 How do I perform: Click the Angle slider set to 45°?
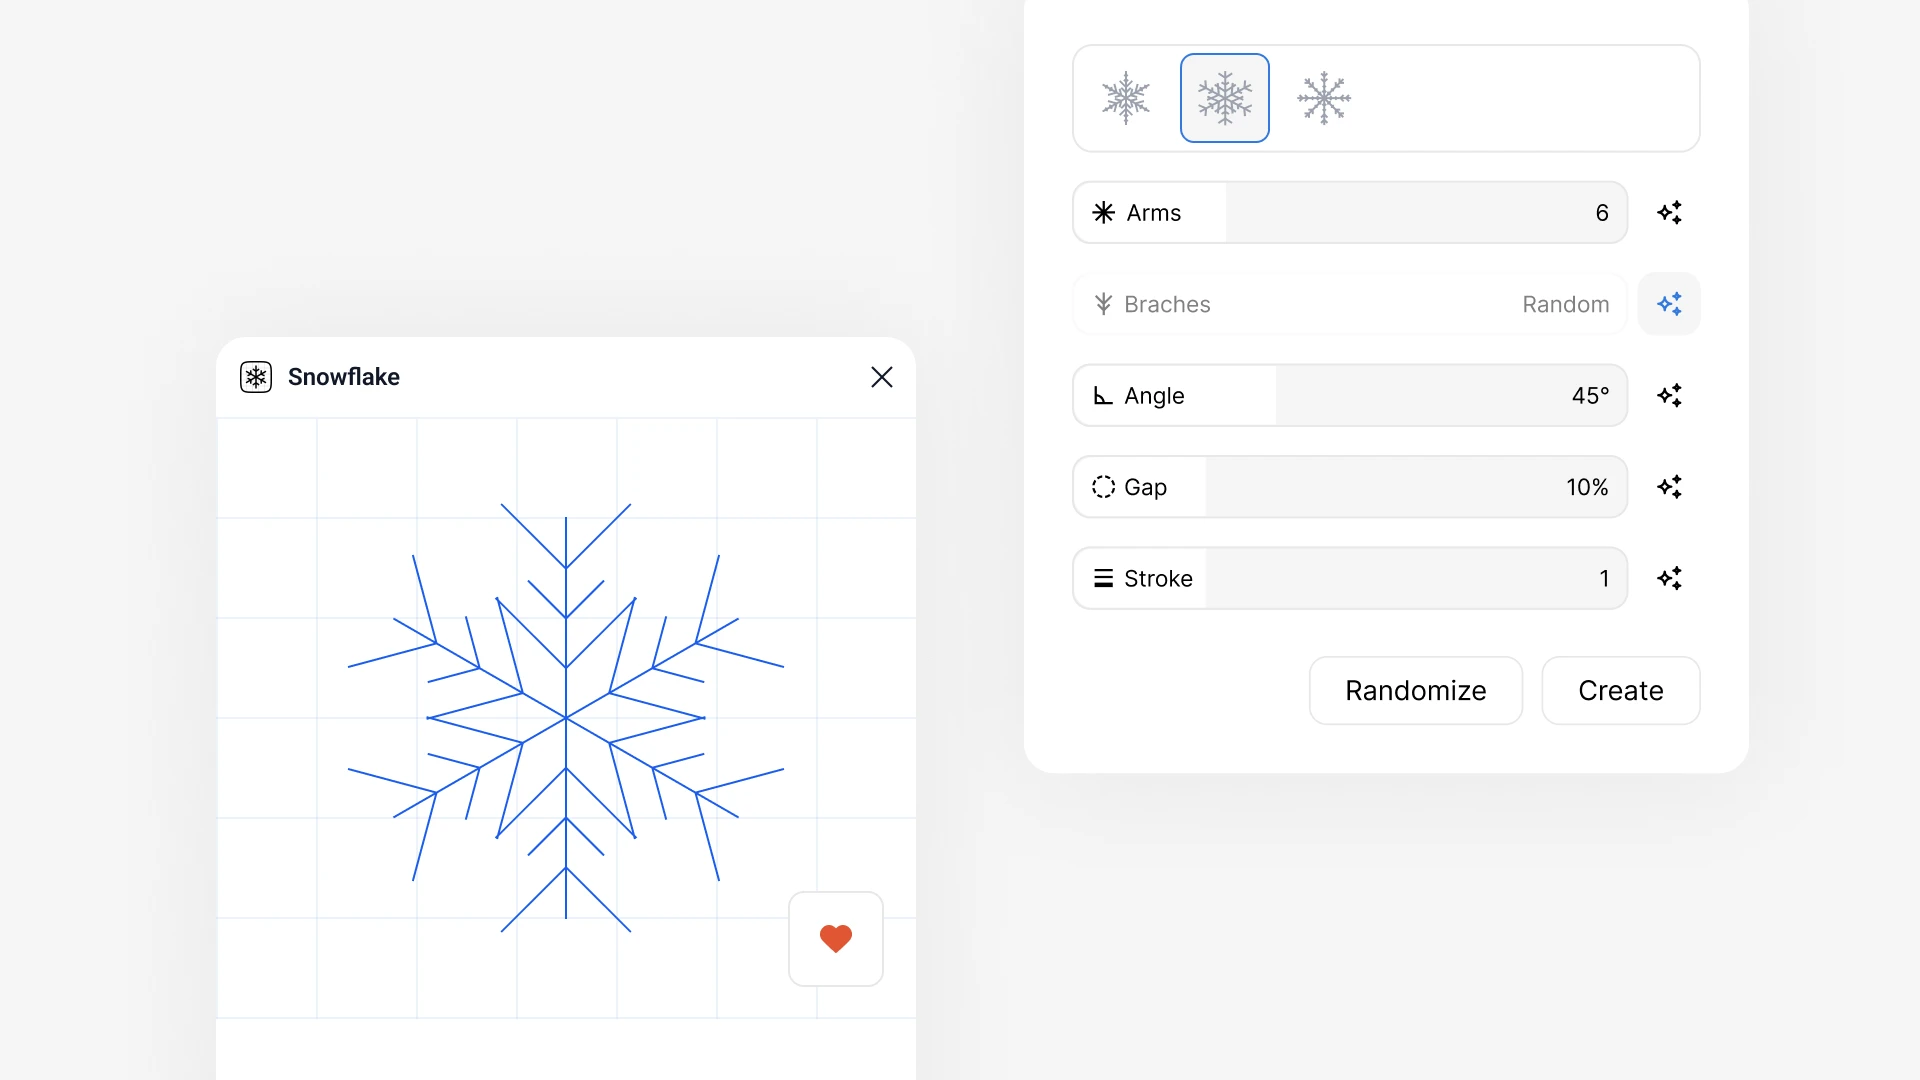click(x=1350, y=395)
